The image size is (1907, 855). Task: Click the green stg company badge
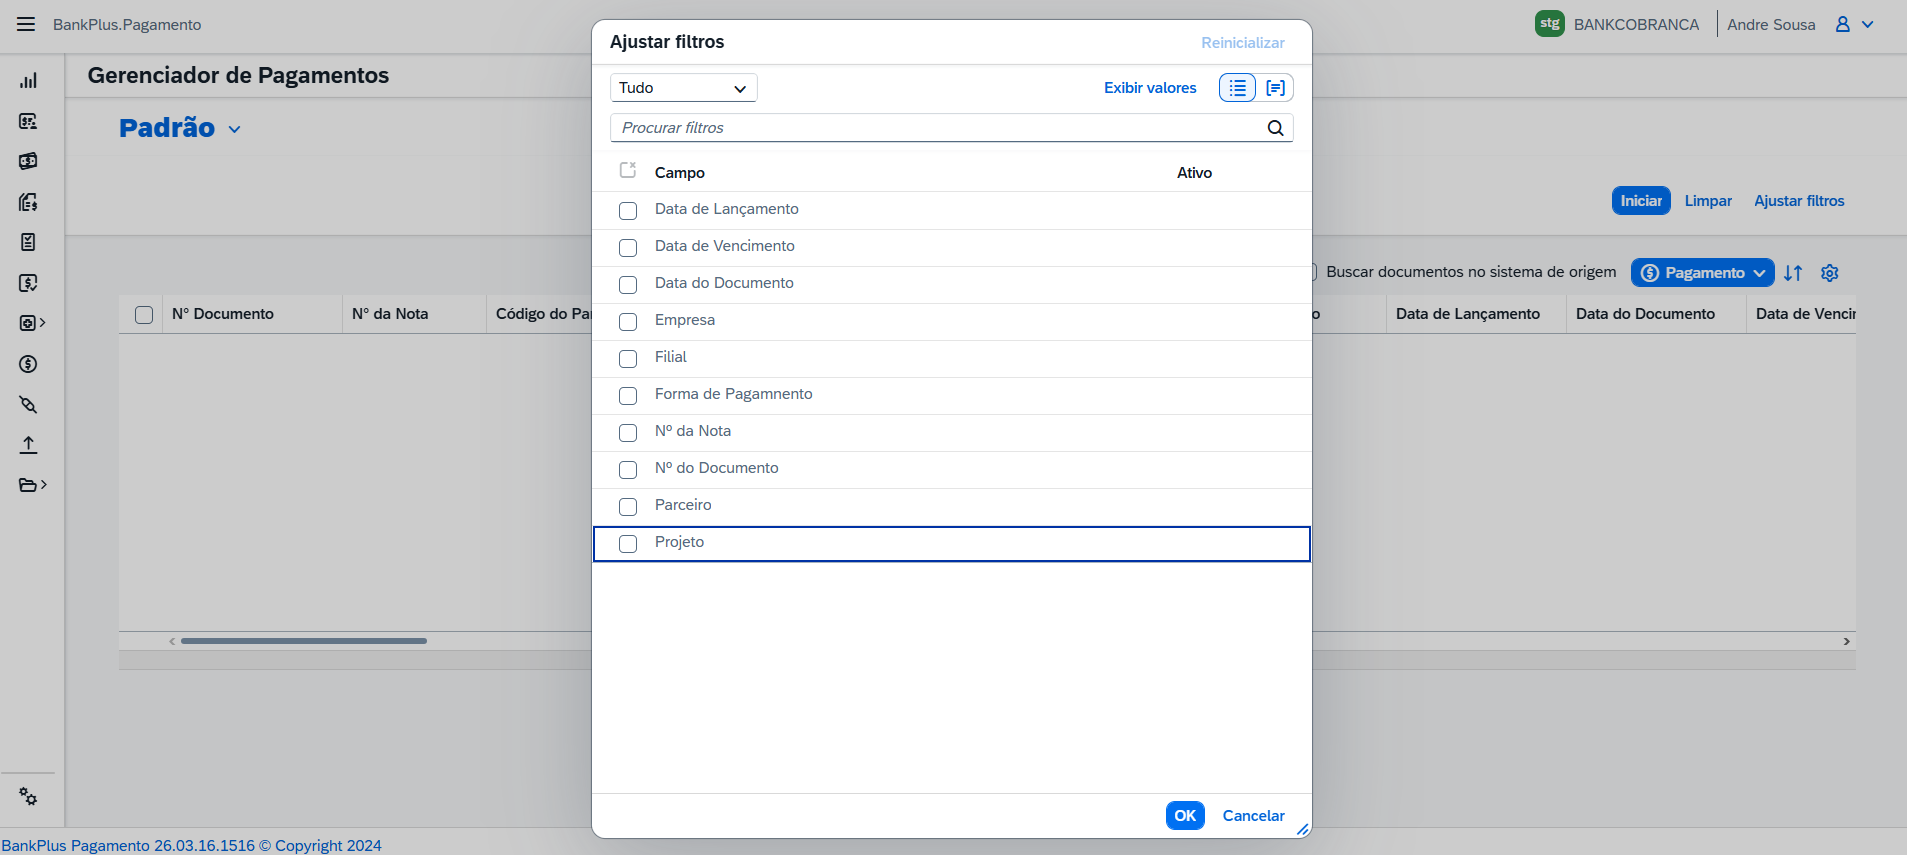[x=1550, y=23]
